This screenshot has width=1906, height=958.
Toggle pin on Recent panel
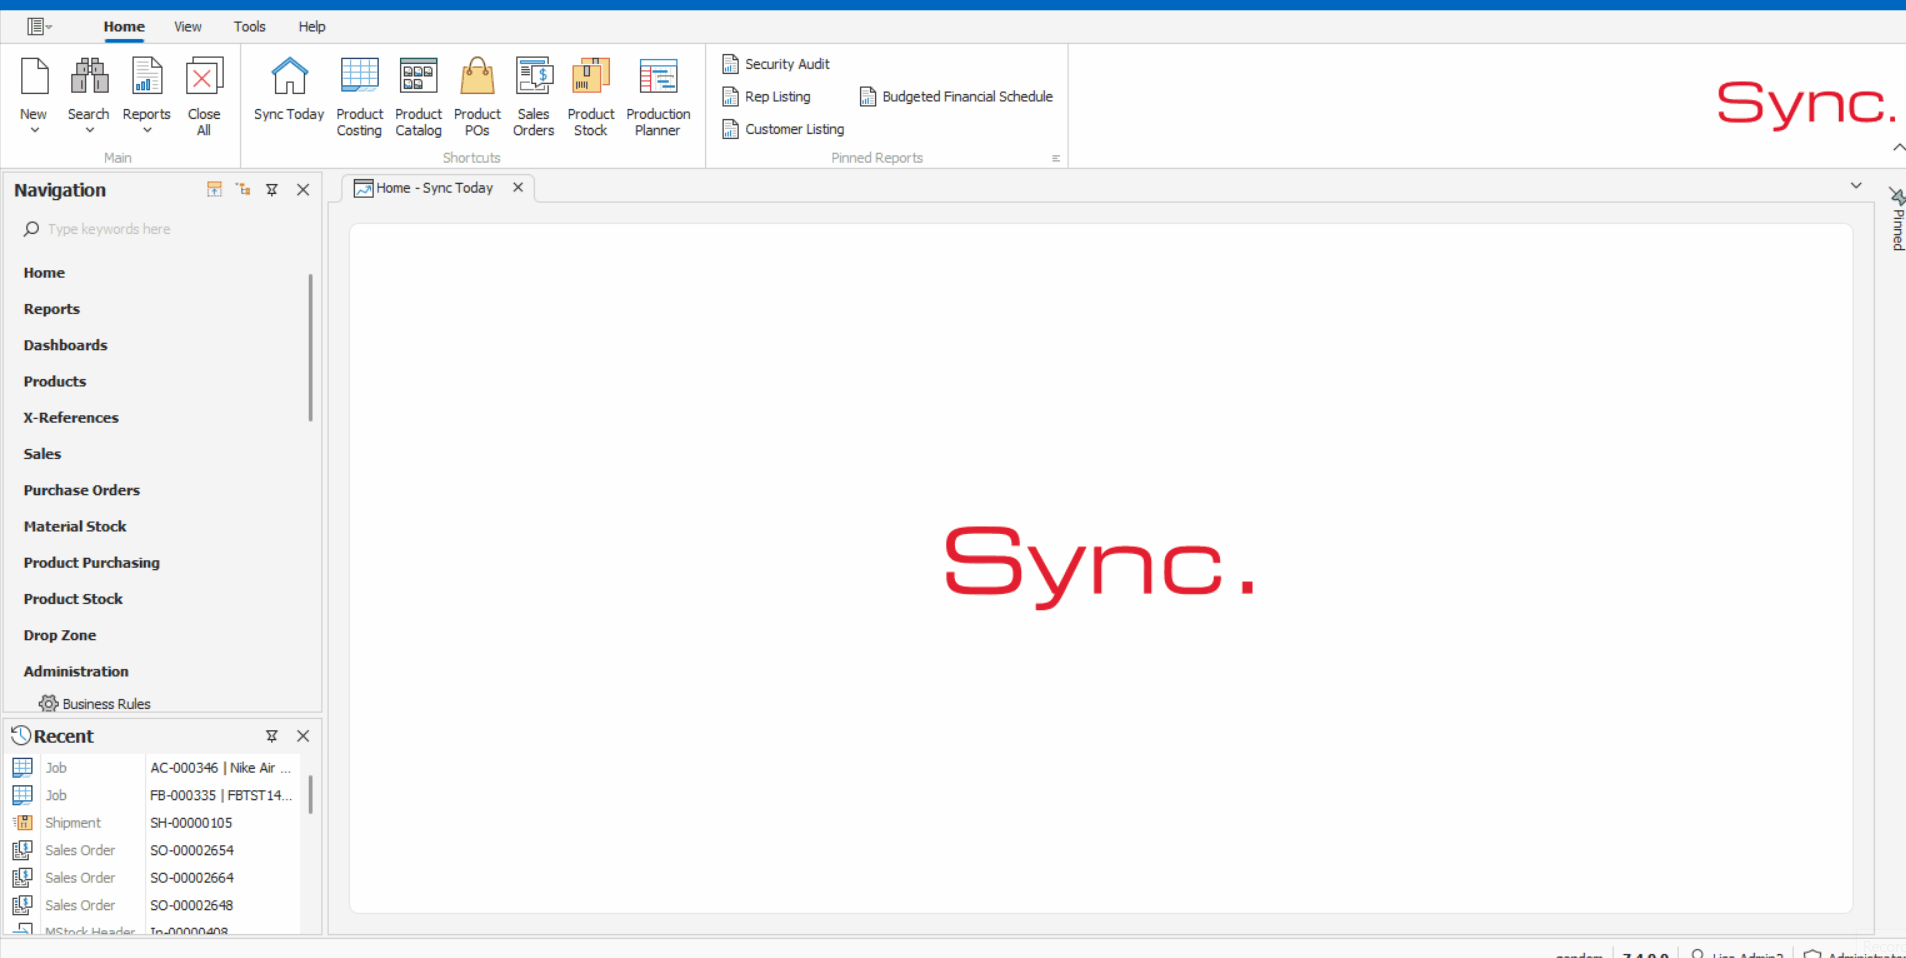coord(272,736)
